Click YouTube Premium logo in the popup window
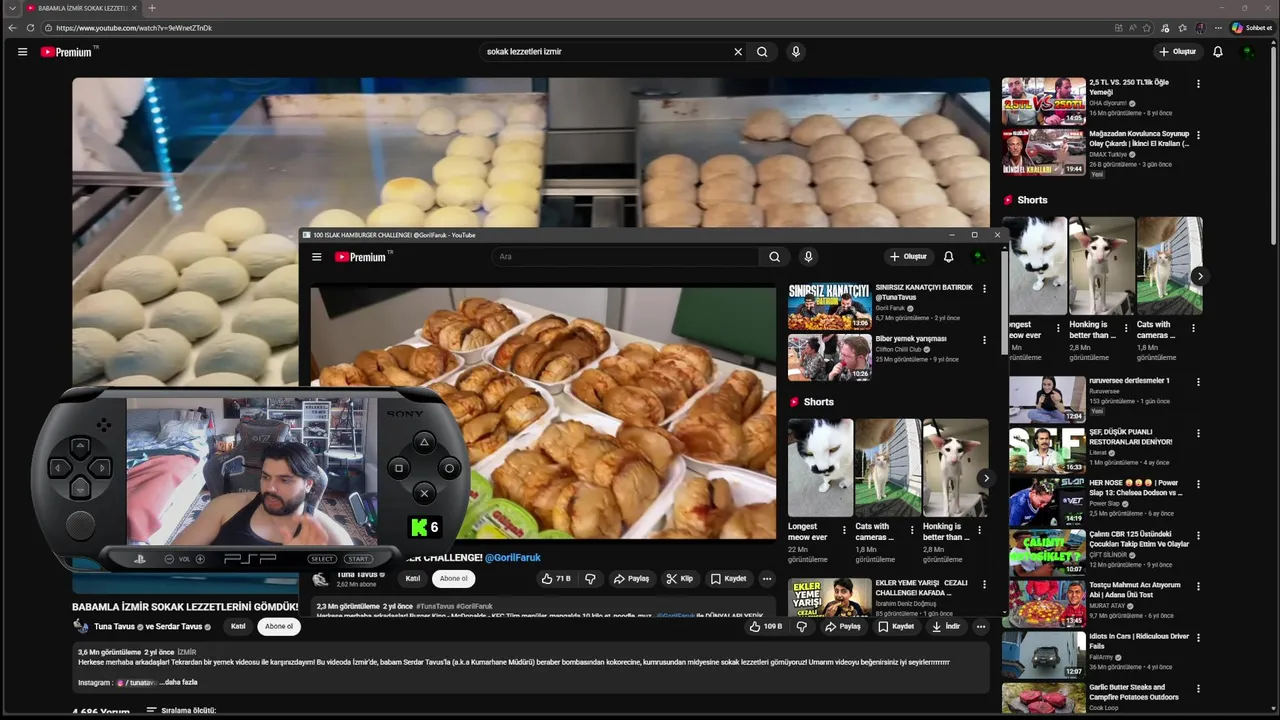The width and height of the screenshot is (1280, 720). coord(362,257)
